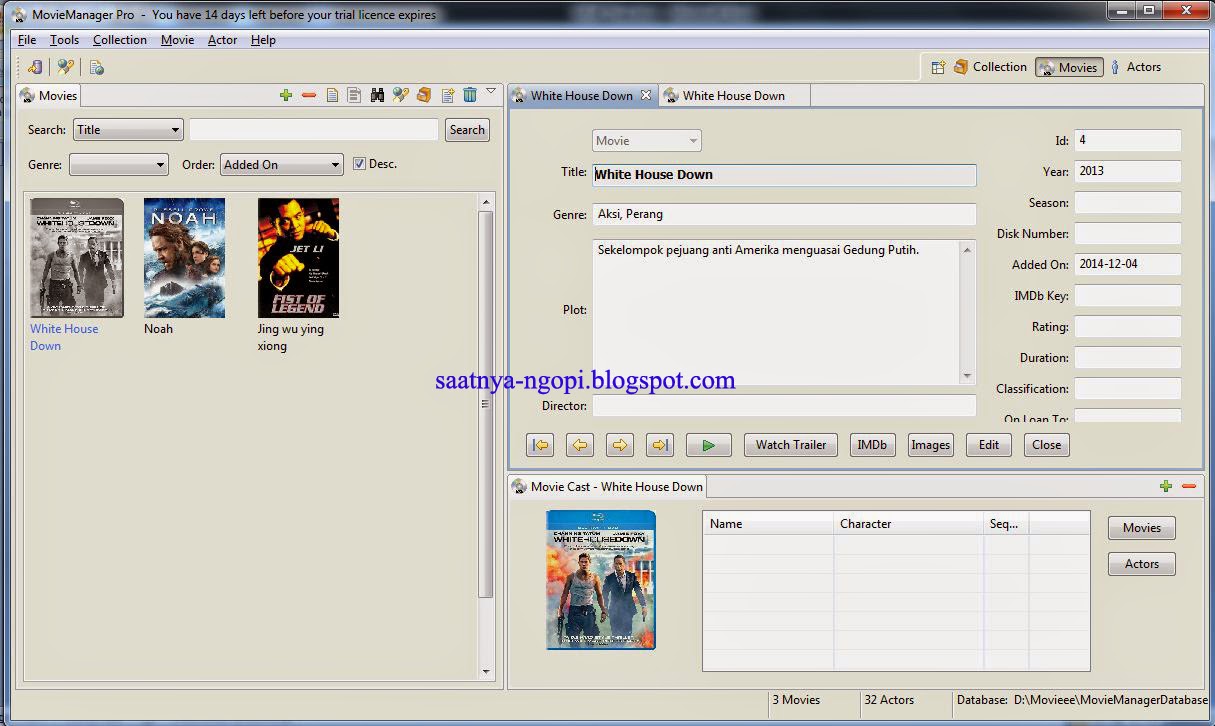Viewport: 1215px width, 726px height.
Task: Select the Noah movie poster thumbnail
Action: coord(184,258)
